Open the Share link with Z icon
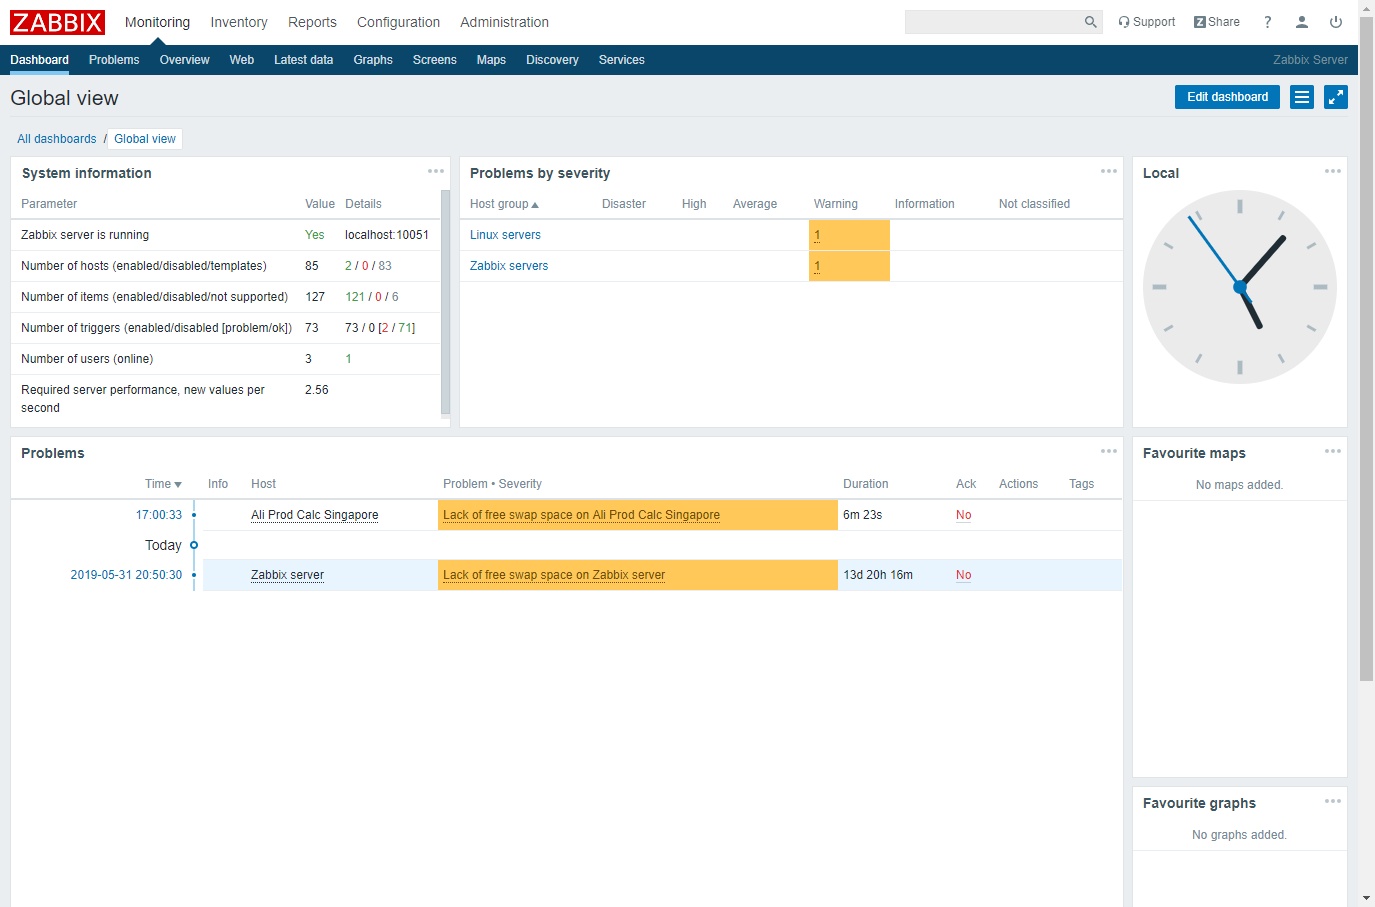Image resolution: width=1375 pixels, height=907 pixels. (x=1217, y=22)
